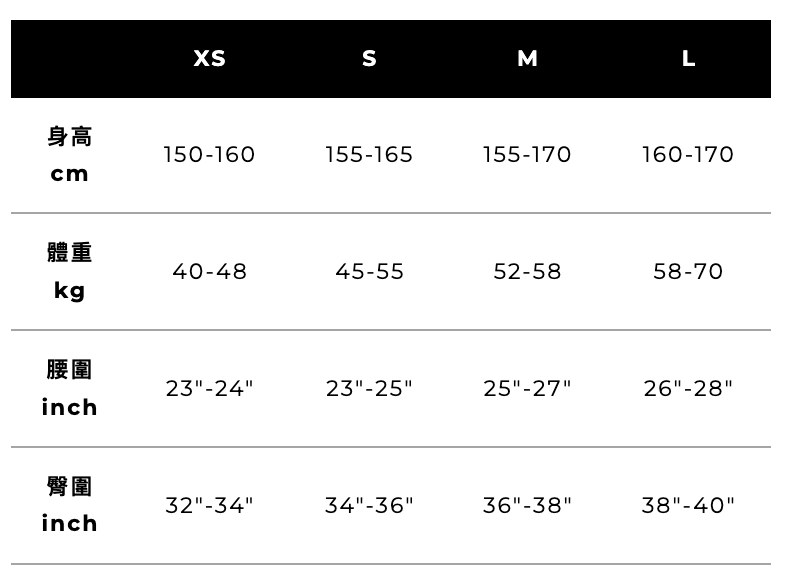Click the M waist value 25"-27"
Viewport: 800px width, 586px height.
(527, 388)
